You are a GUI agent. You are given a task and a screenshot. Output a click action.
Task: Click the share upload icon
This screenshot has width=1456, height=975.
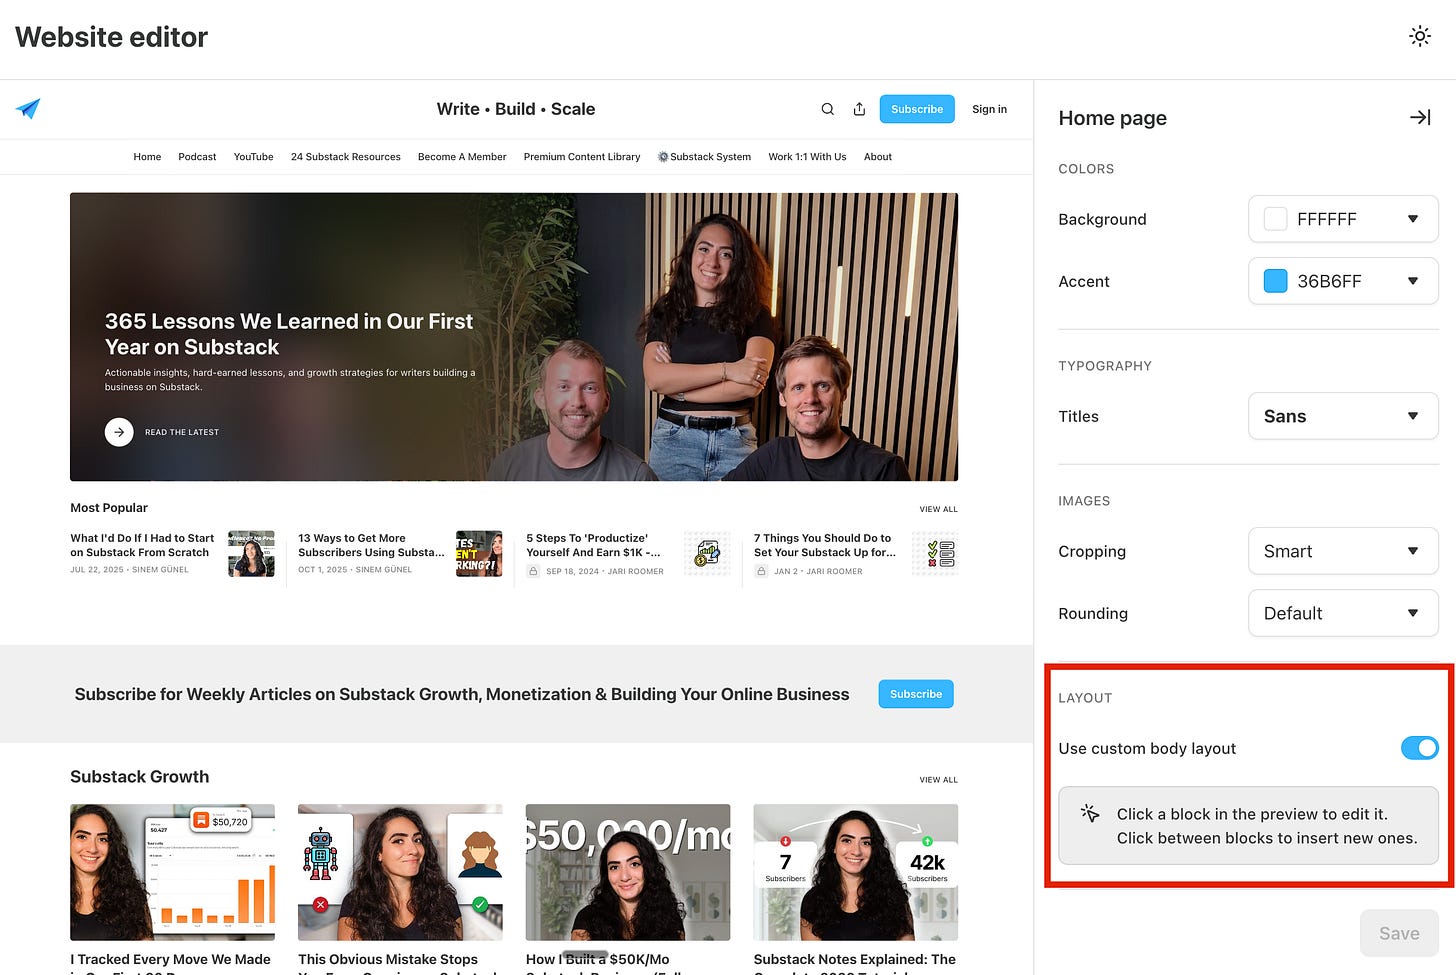point(859,109)
